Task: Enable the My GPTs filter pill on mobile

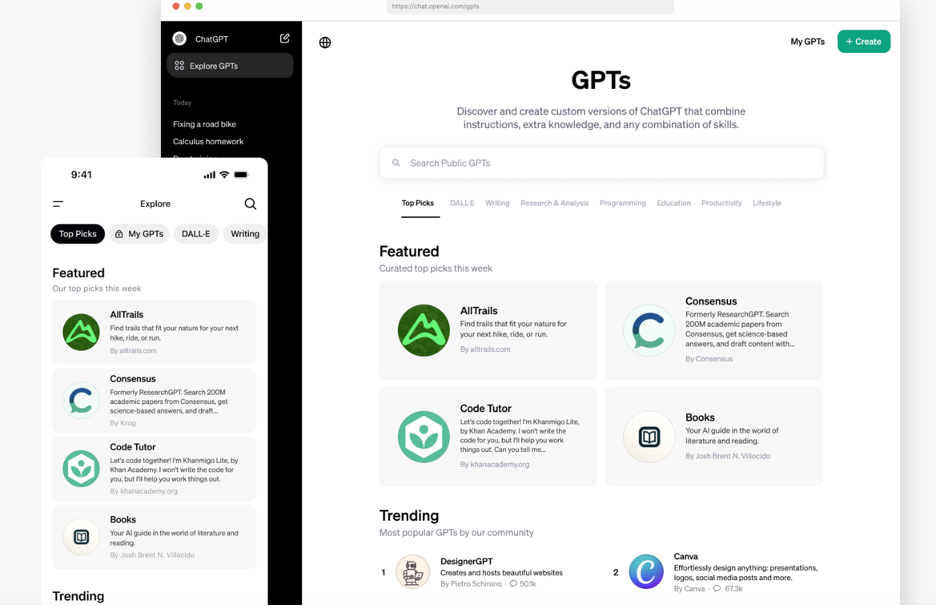Action: click(139, 233)
